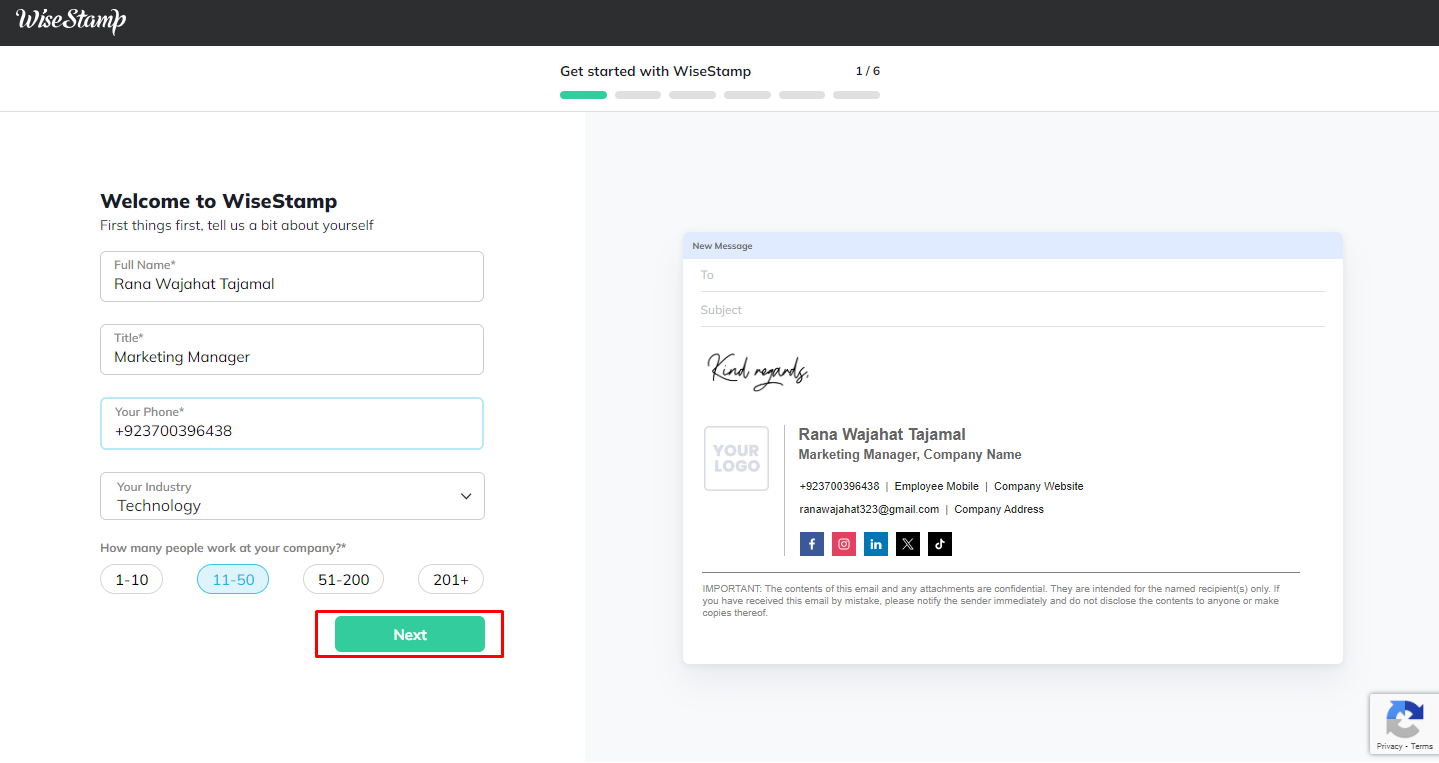1439x763 pixels.
Task: Click the 'Get started with WiseStamp' heading
Action: coord(655,71)
